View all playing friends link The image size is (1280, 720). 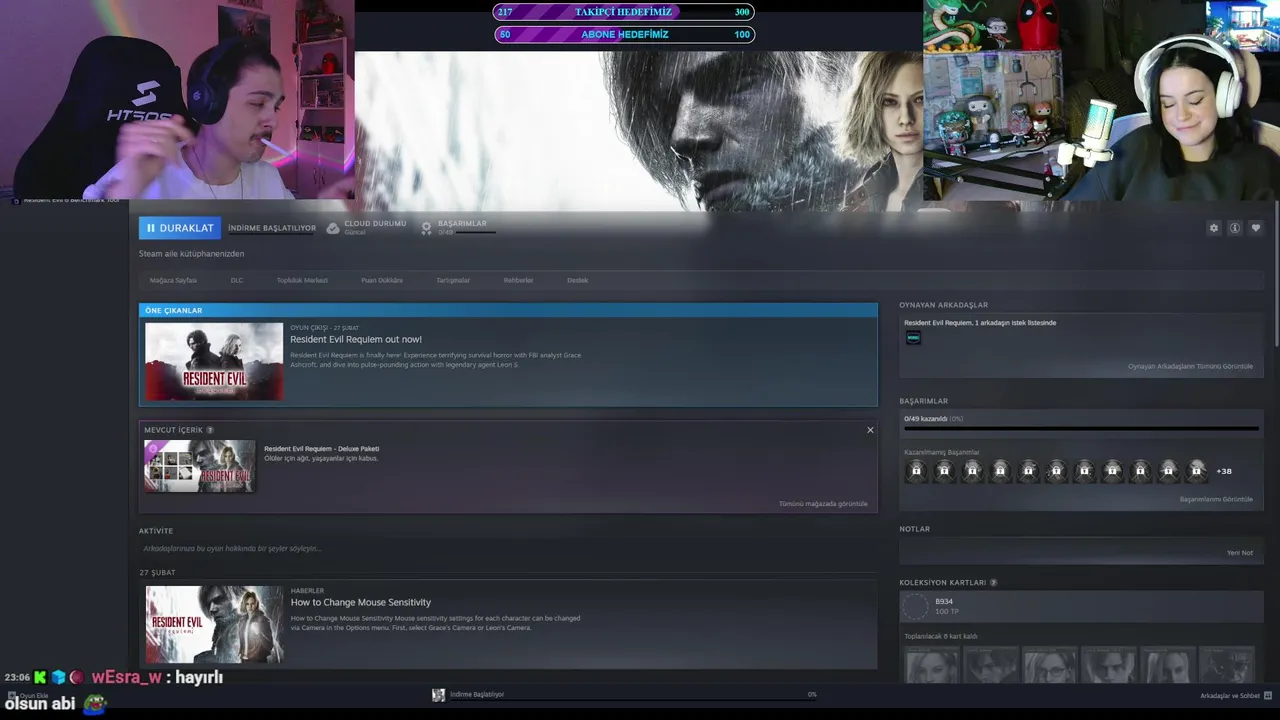tap(1190, 366)
